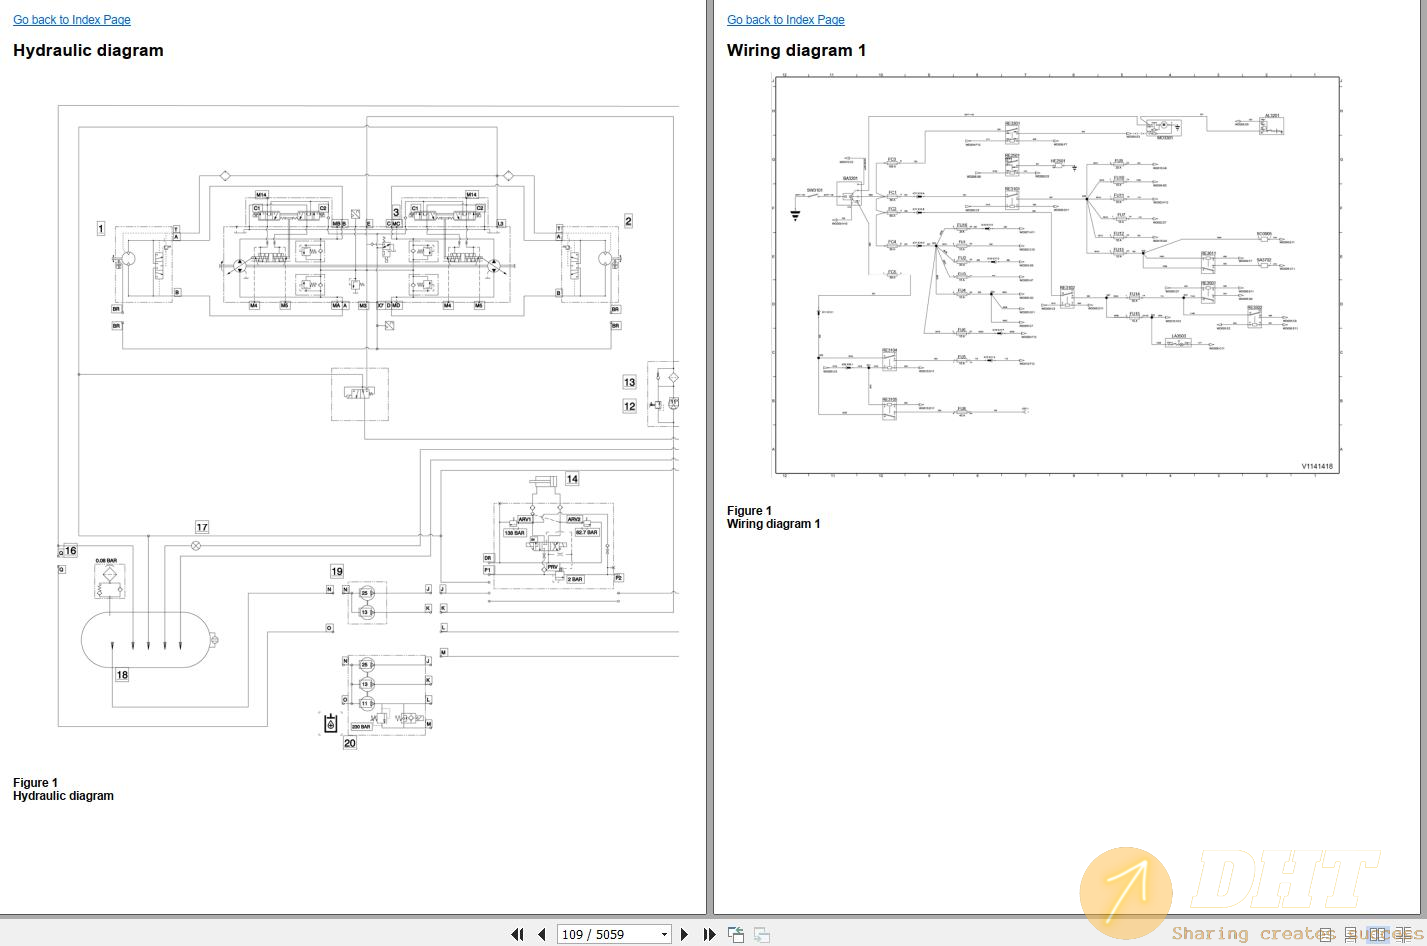Screen dimensions: 1427x946
Task: Click callout 18 on the hydraulic tank
Action: pyautogui.click(x=122, y=675)
